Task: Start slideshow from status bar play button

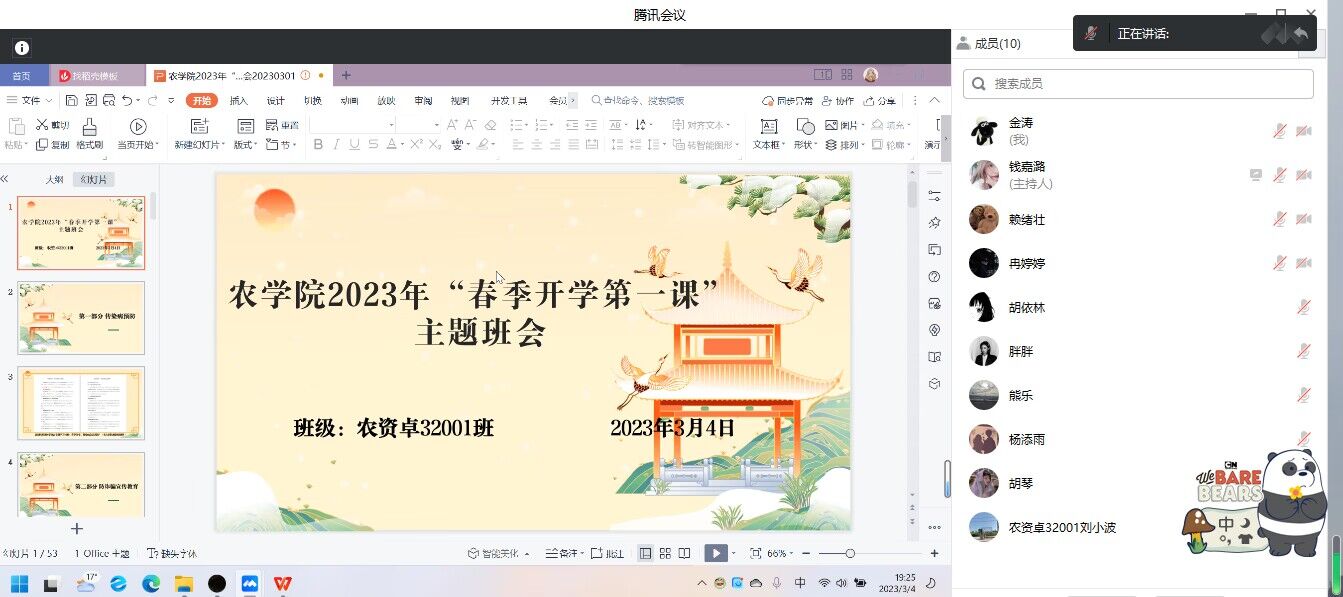Action: pos(715,553)
